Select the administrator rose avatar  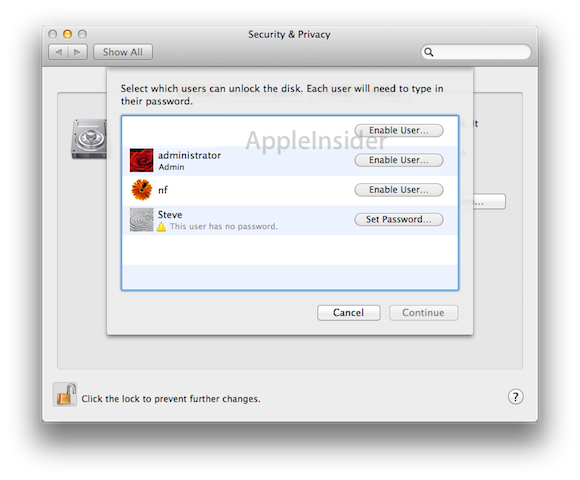[141, 160]
